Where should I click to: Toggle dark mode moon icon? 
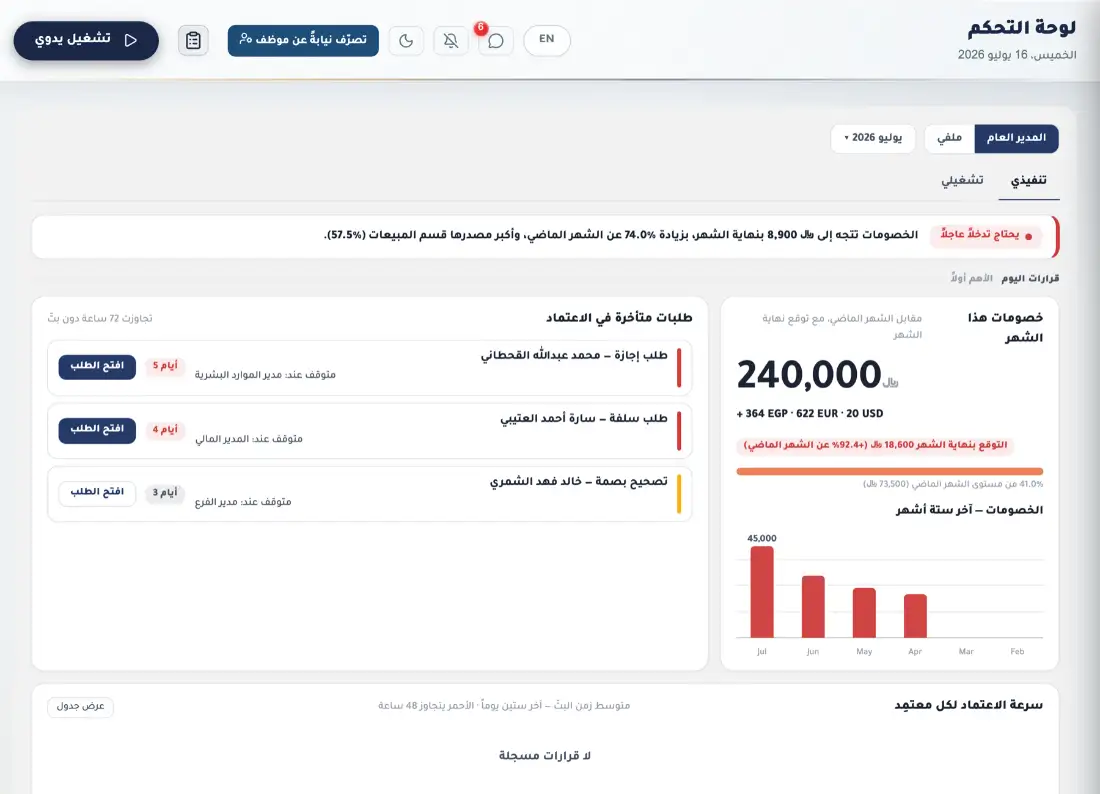[x=406, y=40]
